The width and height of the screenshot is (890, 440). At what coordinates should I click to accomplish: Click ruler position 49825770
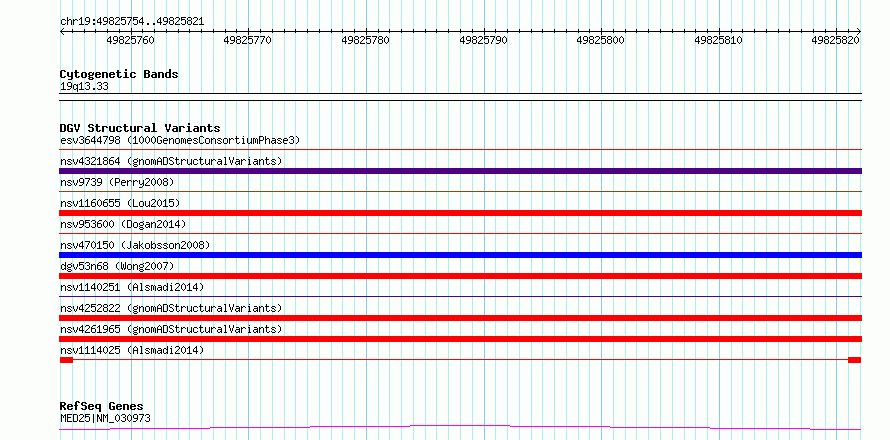[247, 40]
